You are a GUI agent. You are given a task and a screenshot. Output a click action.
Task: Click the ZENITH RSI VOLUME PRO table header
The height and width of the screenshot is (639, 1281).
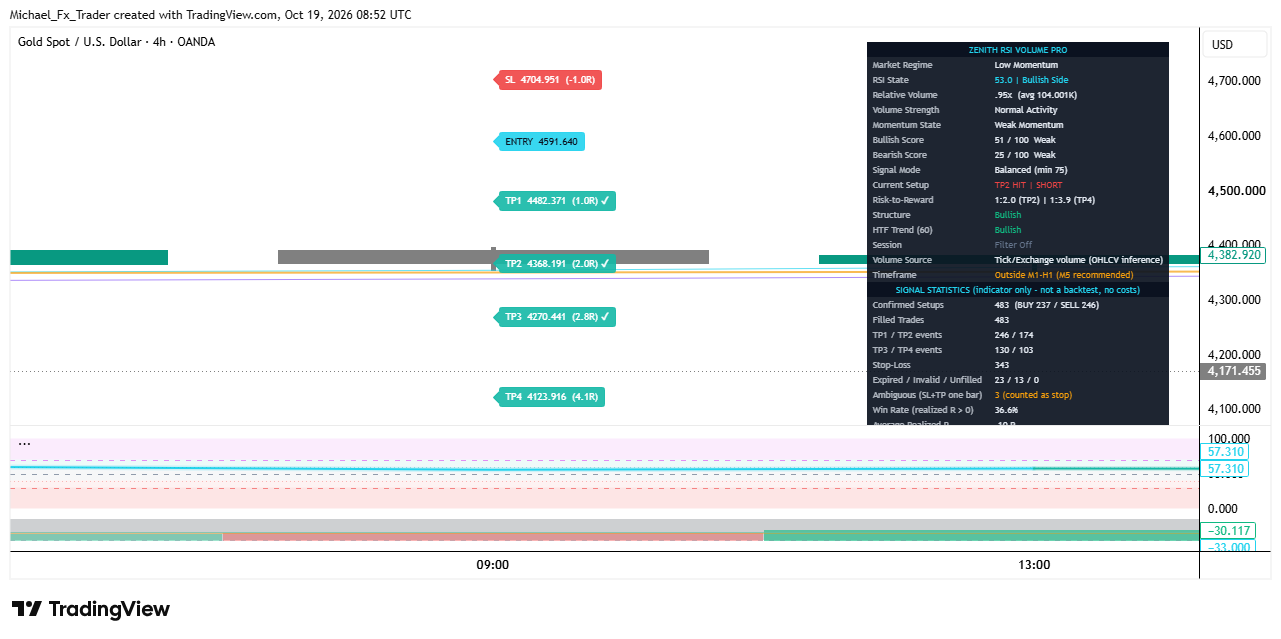click(1018, 50)
